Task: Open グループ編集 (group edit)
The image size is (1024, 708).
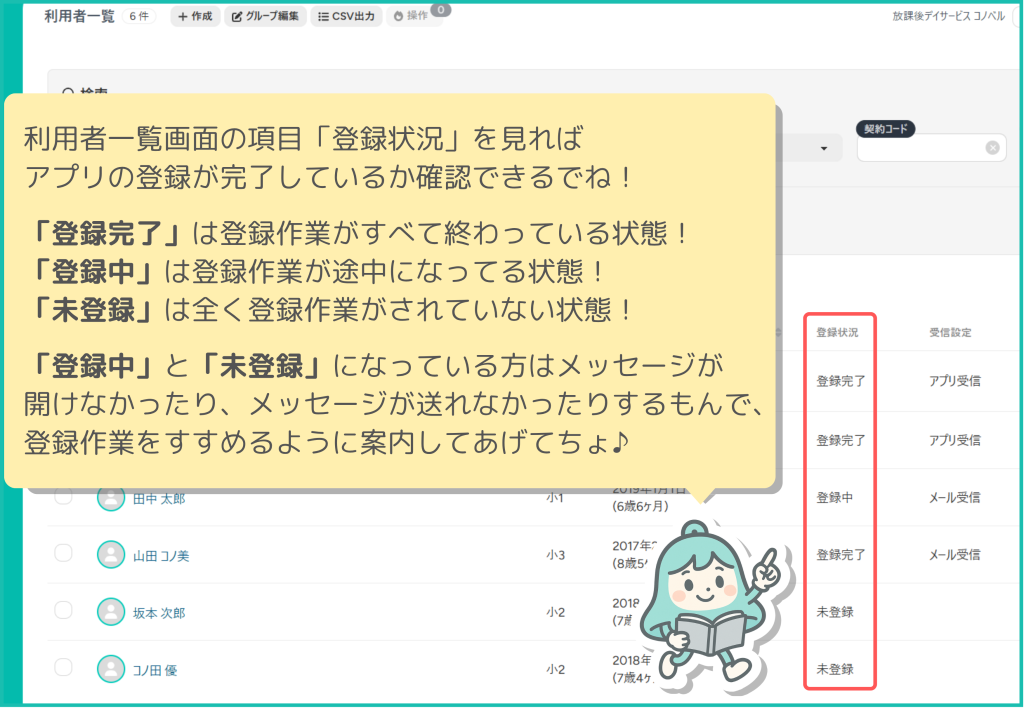Action: click(265, 16)
